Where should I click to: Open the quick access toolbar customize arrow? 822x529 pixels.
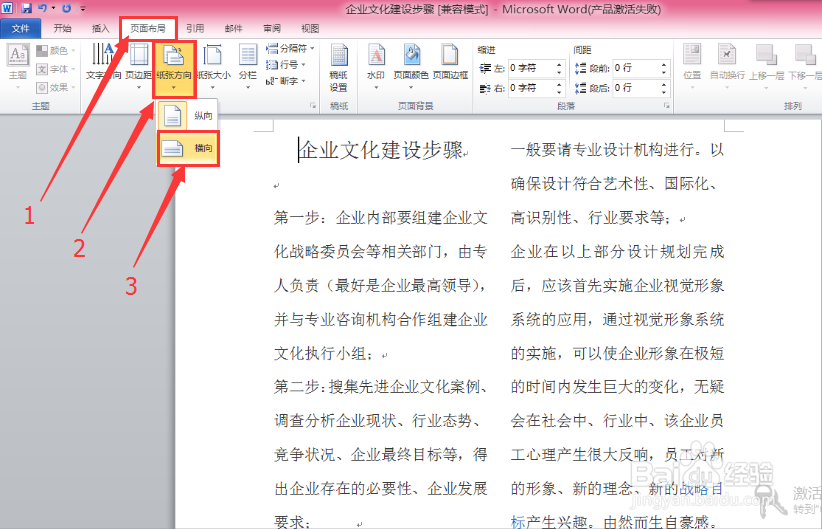click(82, 8)
